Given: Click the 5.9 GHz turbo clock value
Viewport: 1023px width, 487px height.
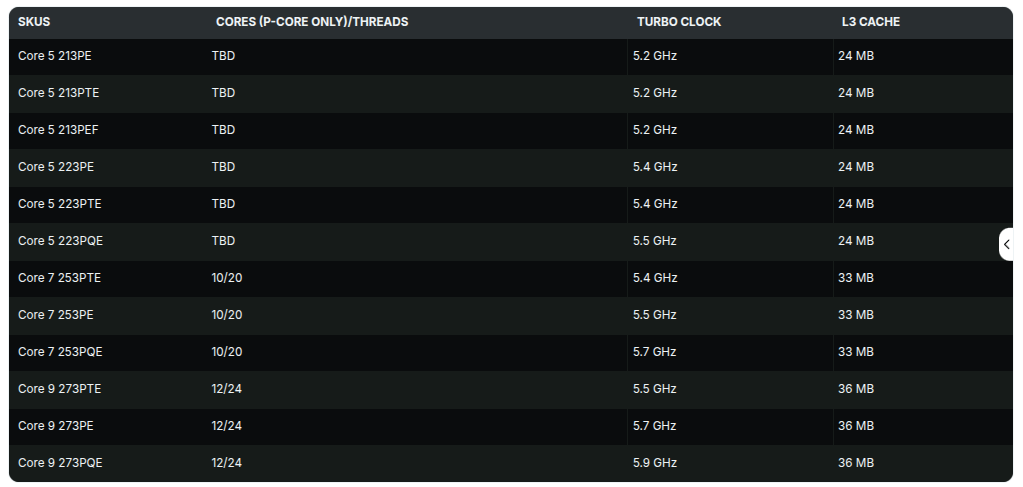Looking at the screenshot, I should [655, 463].
